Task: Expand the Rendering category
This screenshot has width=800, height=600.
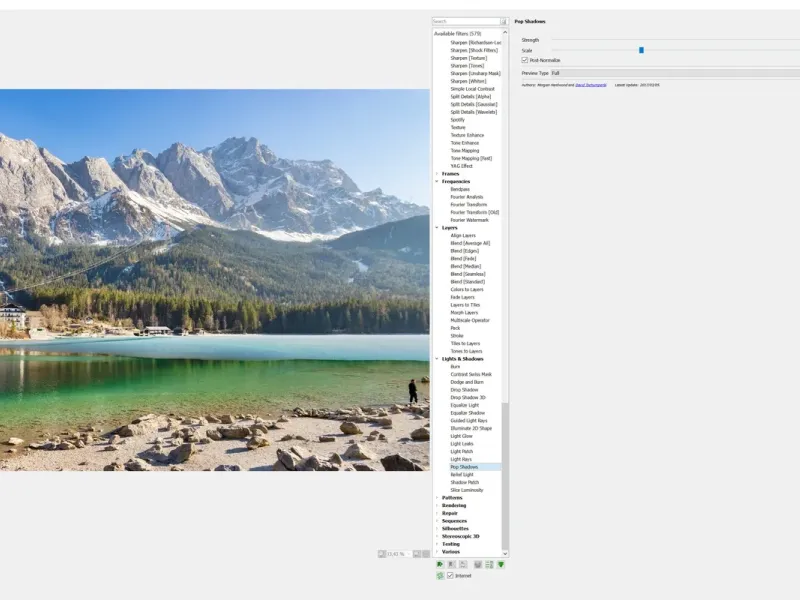Action: pyautogui.click(x=437, y=505)
